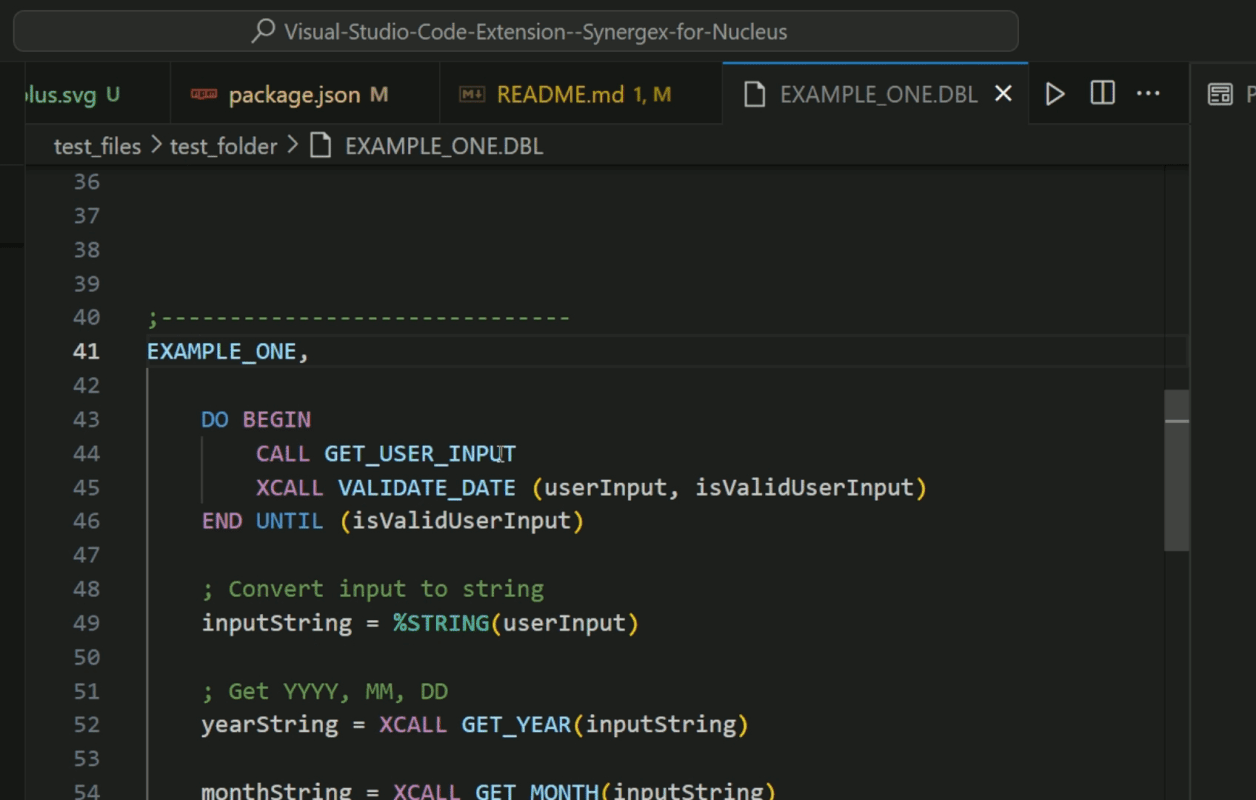1256x800 pixels.
Task: Open test_folder breadcrumb
Action: pyautogui.click(x=224, y=147)
